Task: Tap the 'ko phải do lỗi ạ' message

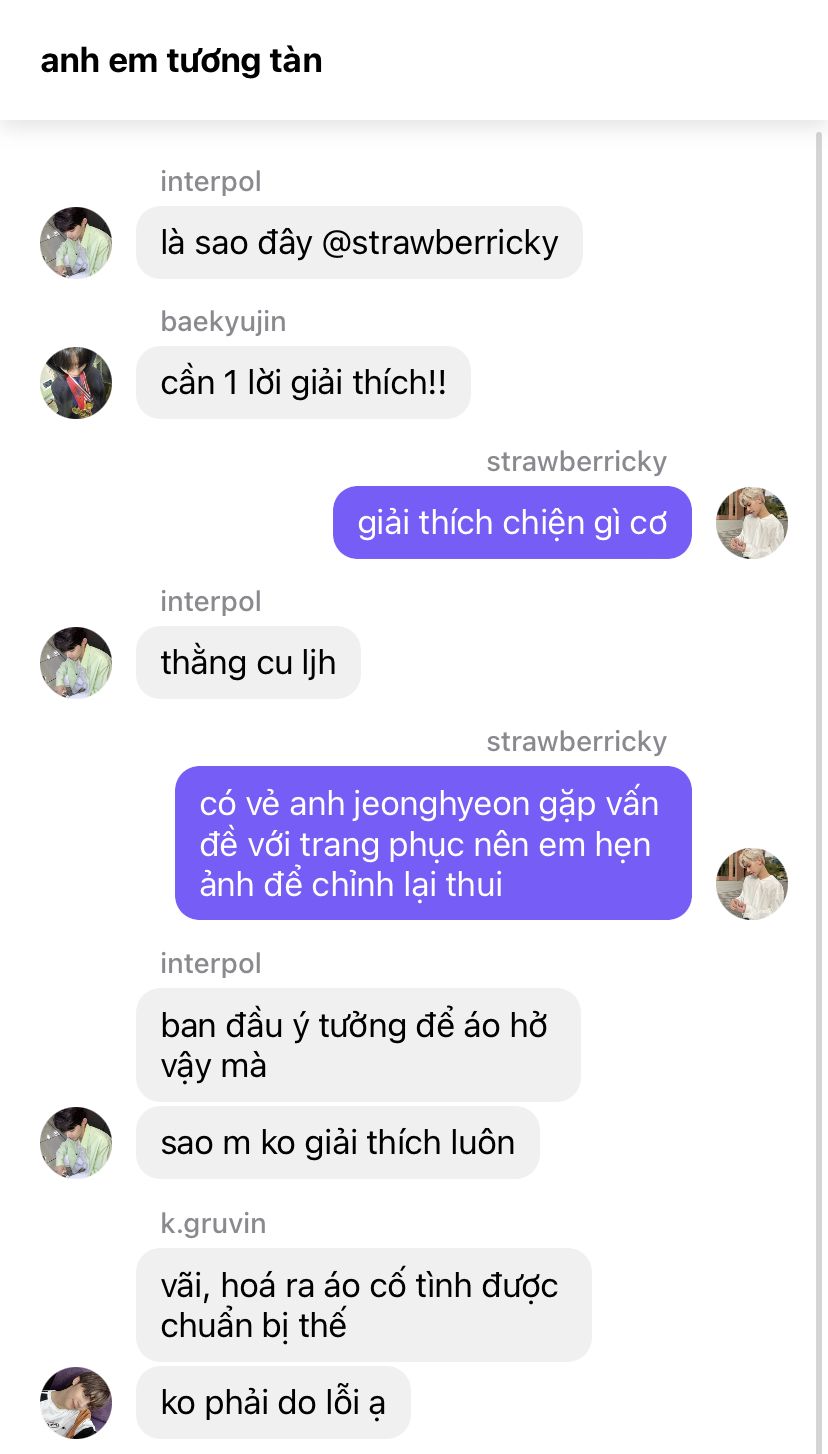Action: (x=273, y=1402)
